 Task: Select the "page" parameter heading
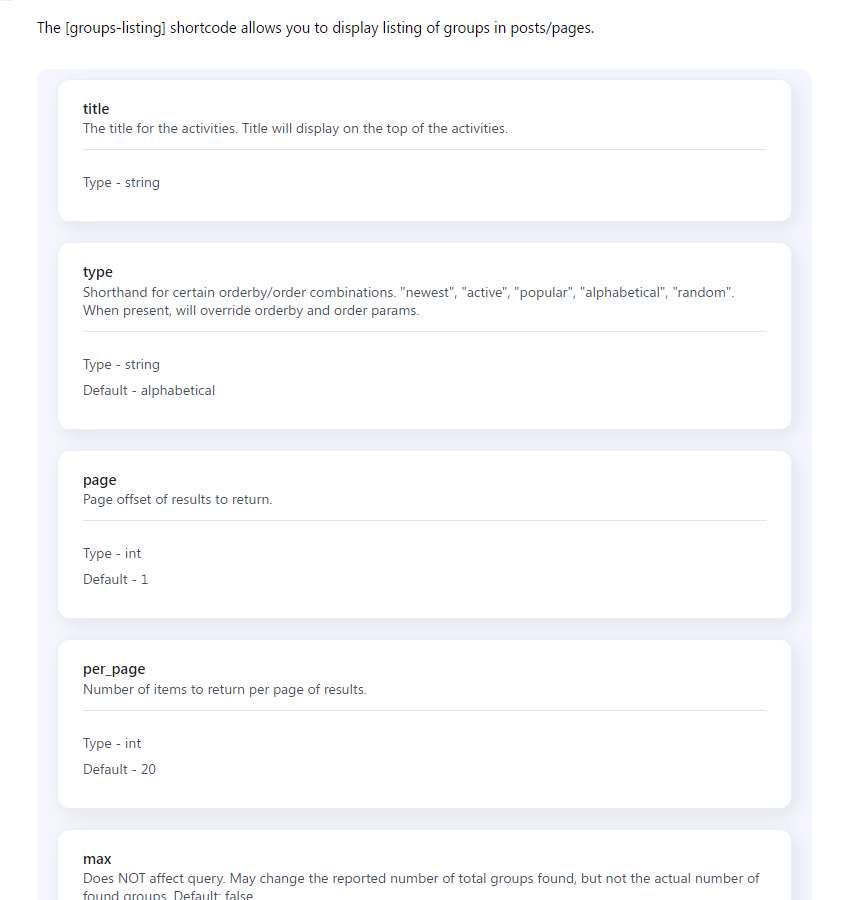click(100, 480)
